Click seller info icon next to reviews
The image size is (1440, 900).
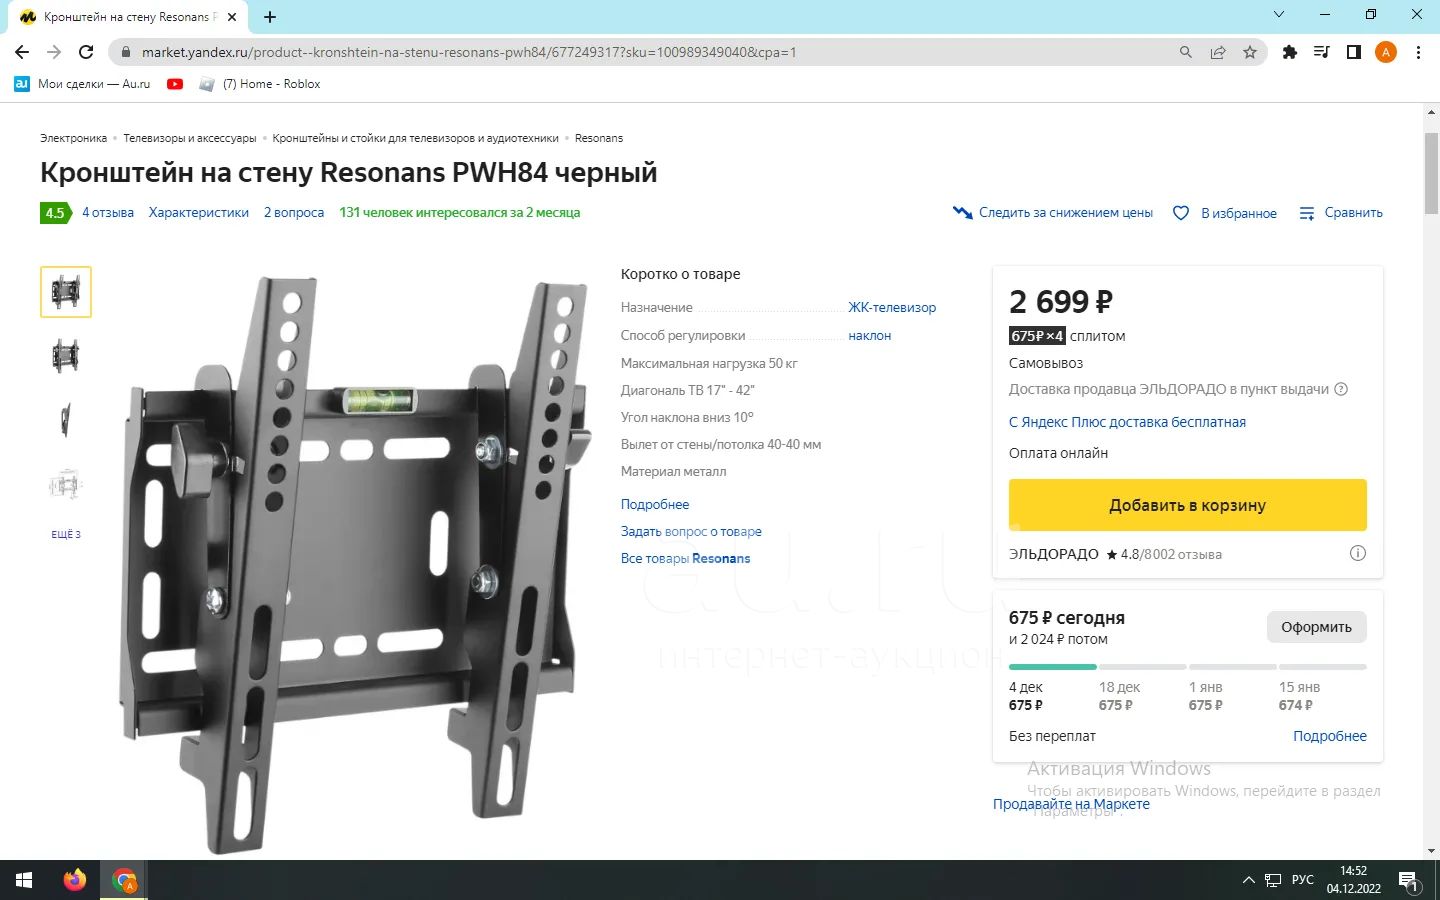pos(1358,553)
